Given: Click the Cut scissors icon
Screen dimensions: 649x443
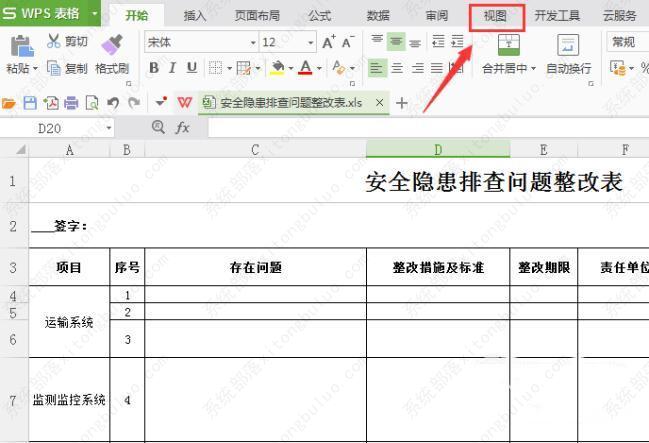Looking at the screenshot, I should click(53, 42).
